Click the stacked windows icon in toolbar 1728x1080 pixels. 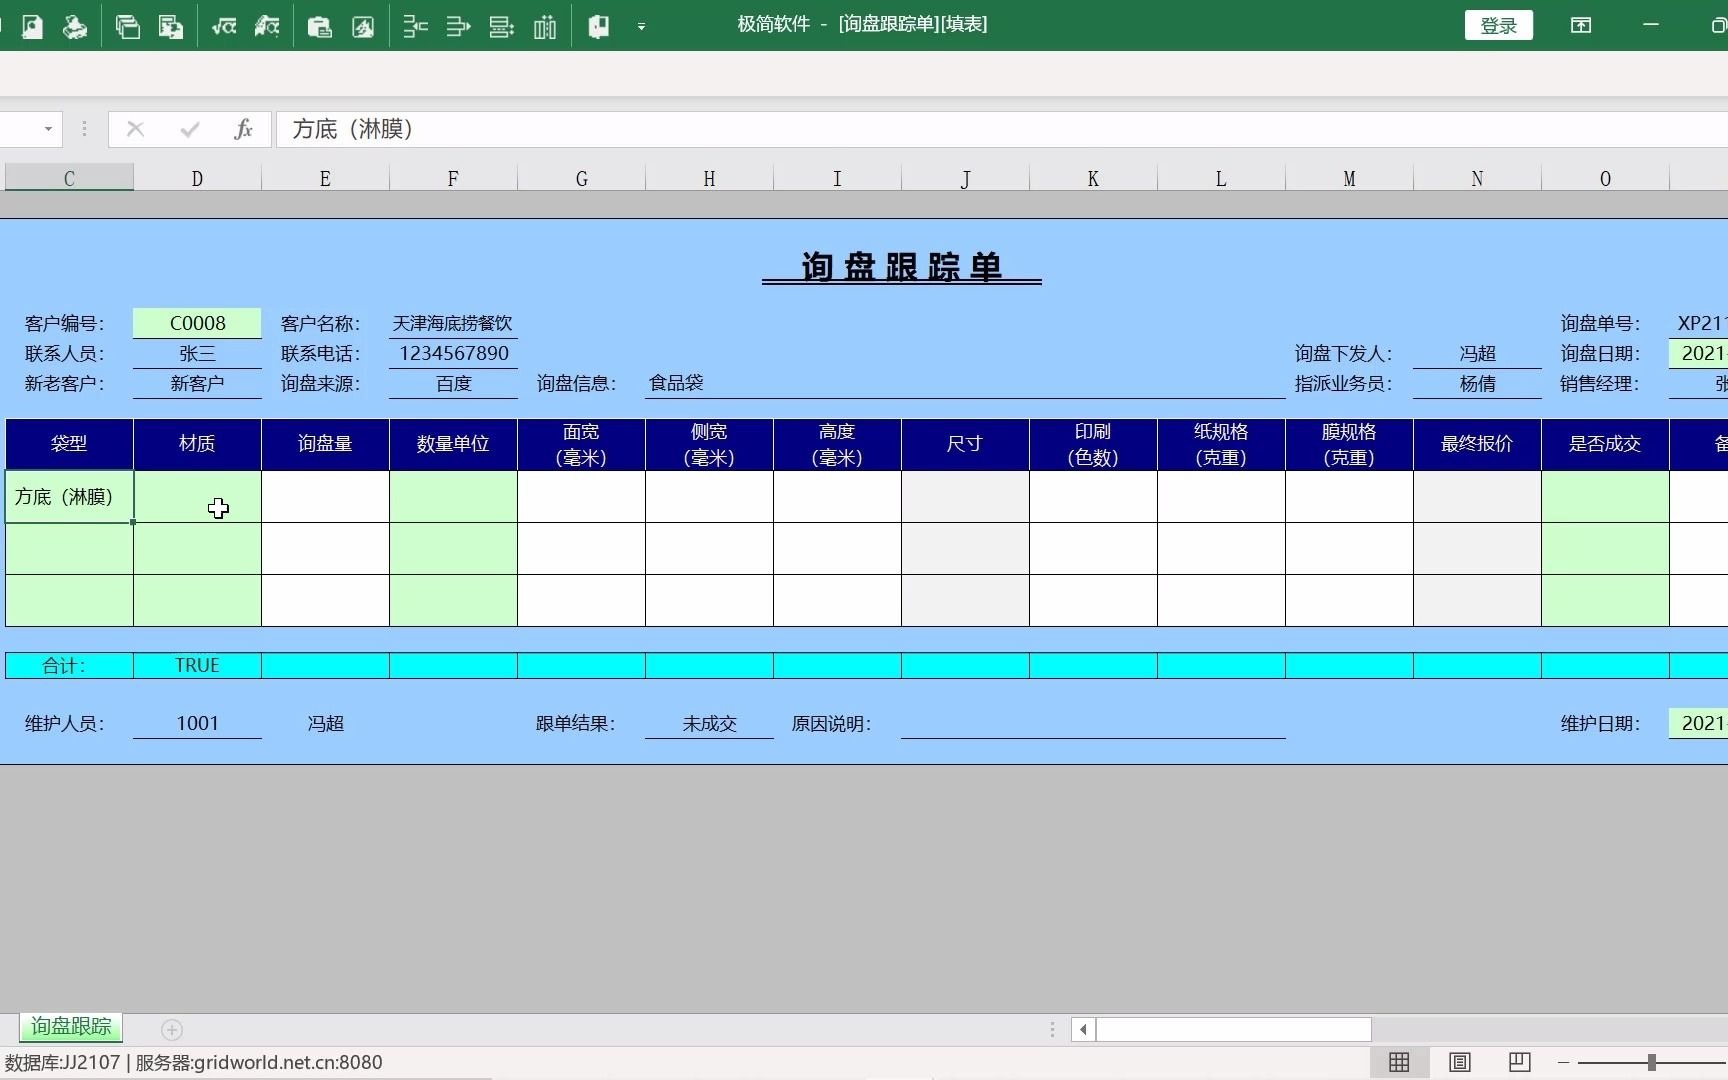pyautogui.click(x=127, y=26)
